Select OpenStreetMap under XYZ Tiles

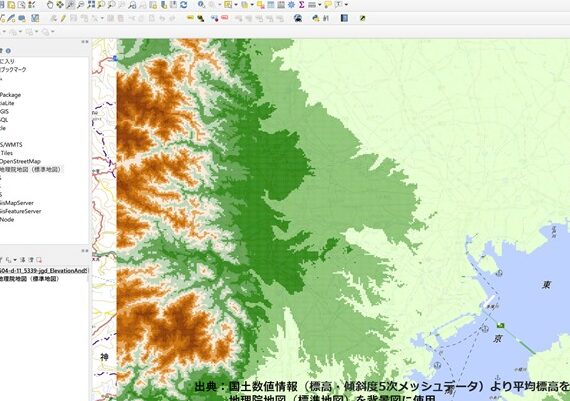pos(20,161)
